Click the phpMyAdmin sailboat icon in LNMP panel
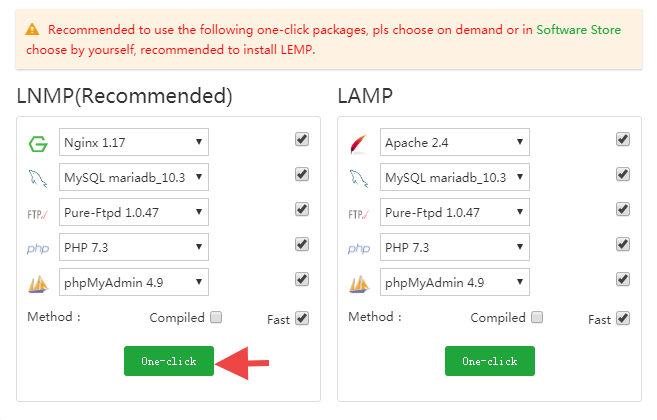 click(x=38, y=284)
